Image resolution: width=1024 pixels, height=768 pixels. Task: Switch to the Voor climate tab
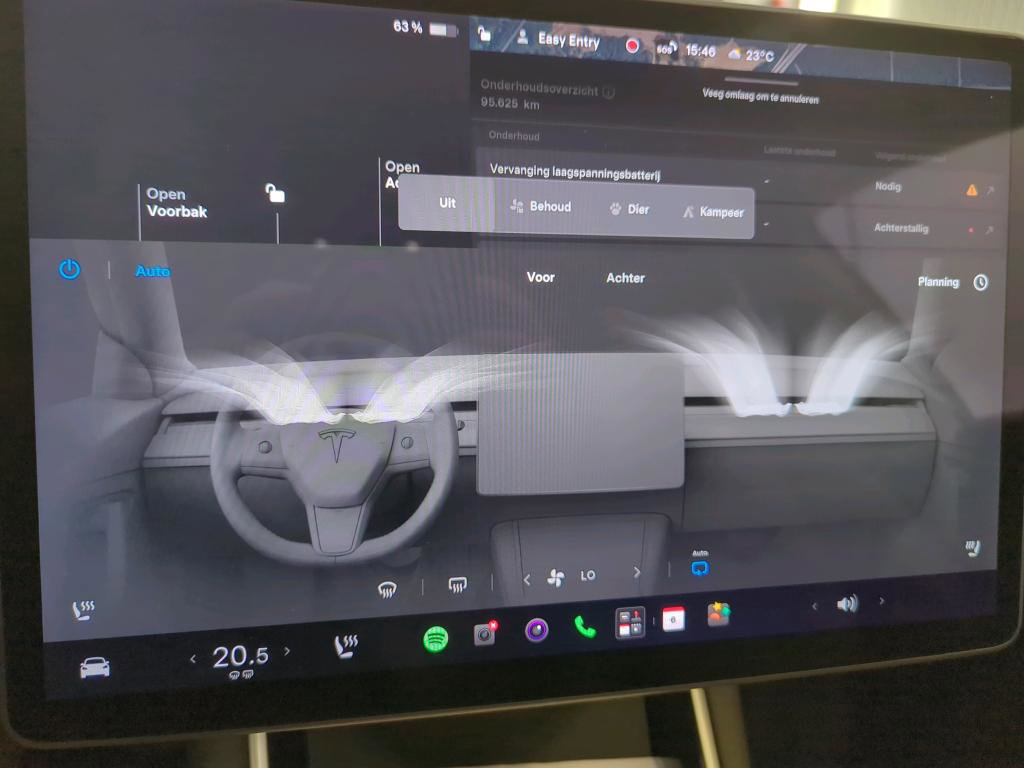[x=541, y=277]
